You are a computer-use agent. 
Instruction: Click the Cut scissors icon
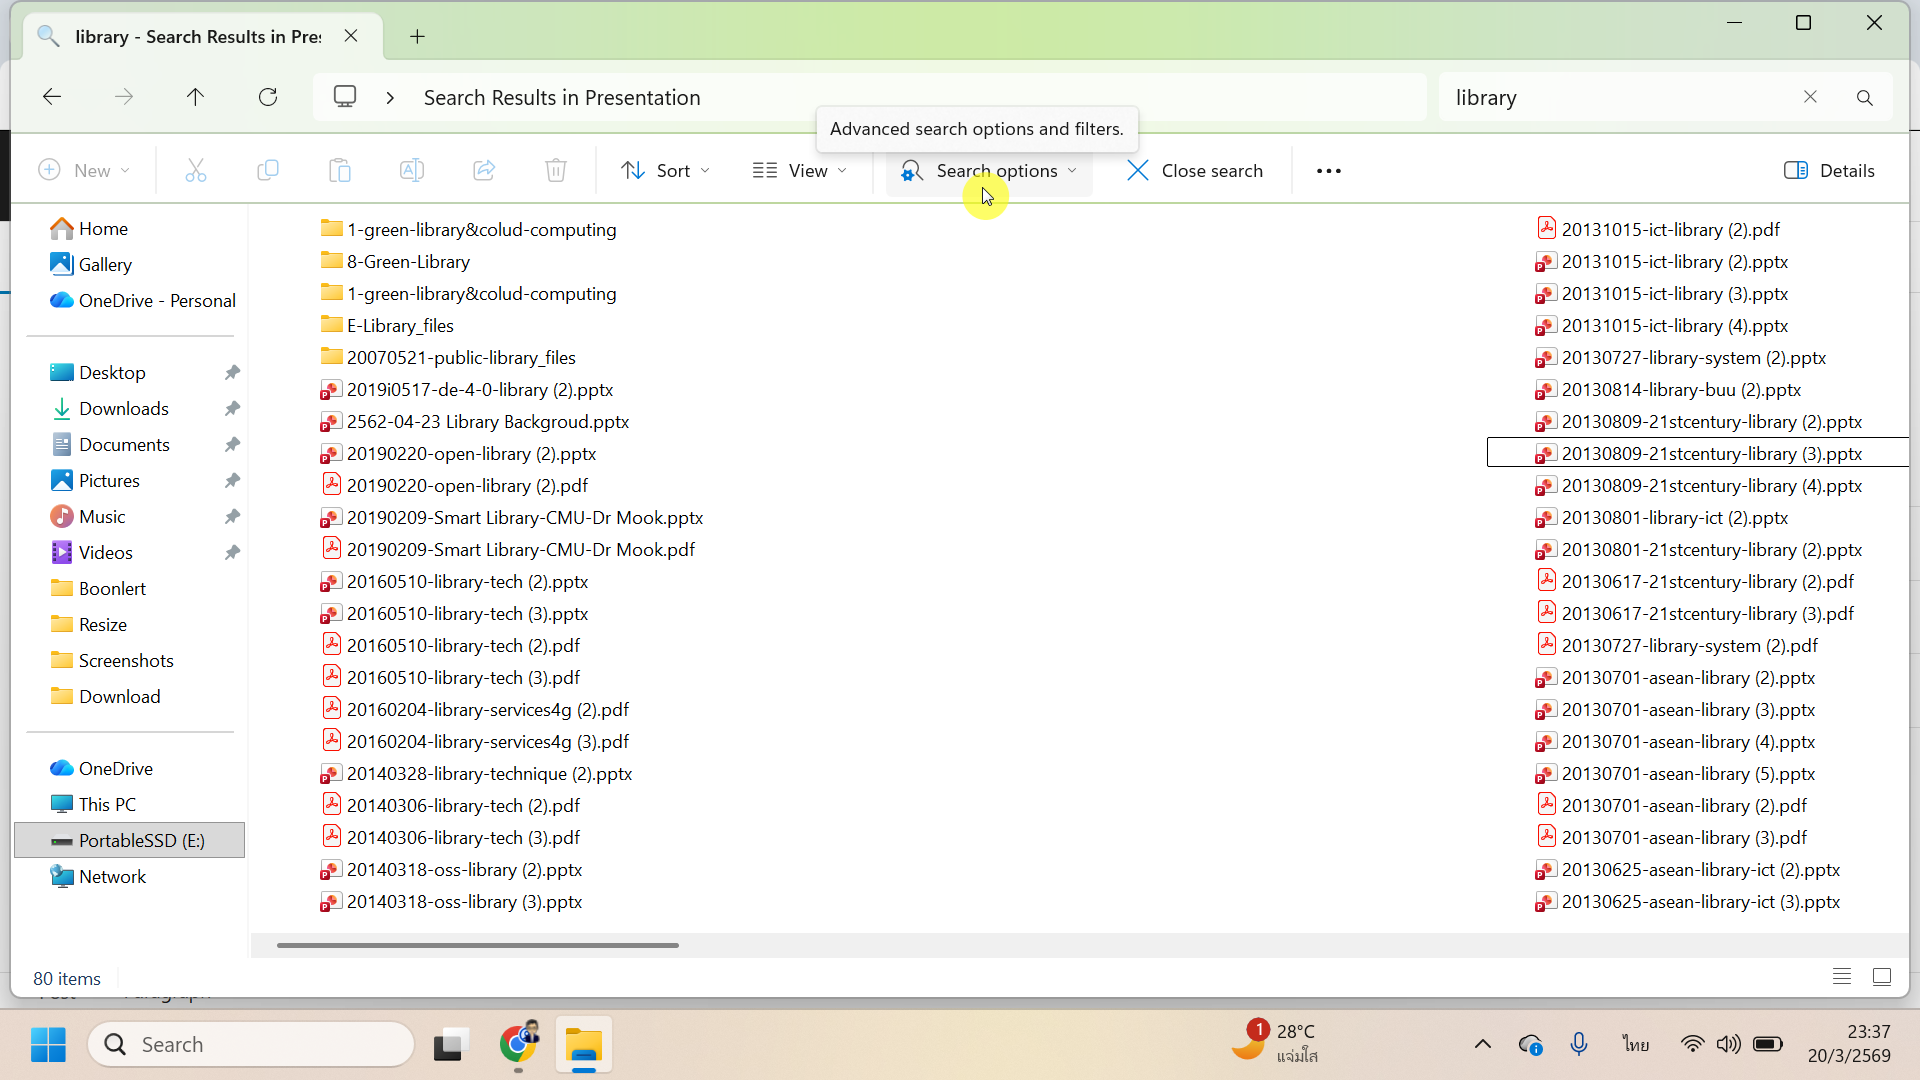tap(196, 171)
